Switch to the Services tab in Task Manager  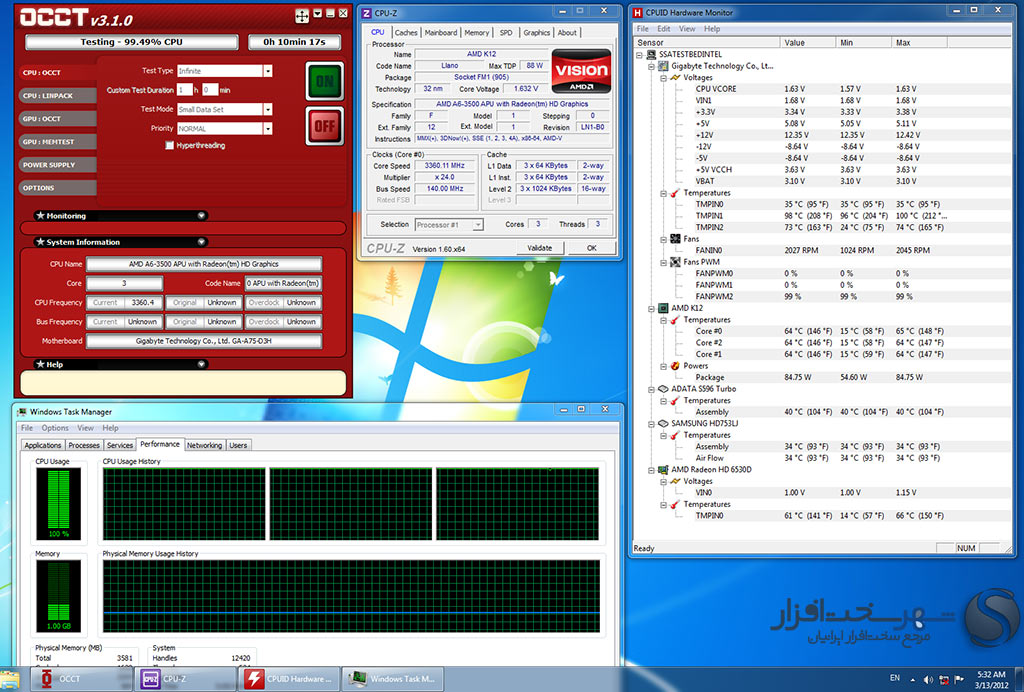pyautogui.click(x=120, y=445)
